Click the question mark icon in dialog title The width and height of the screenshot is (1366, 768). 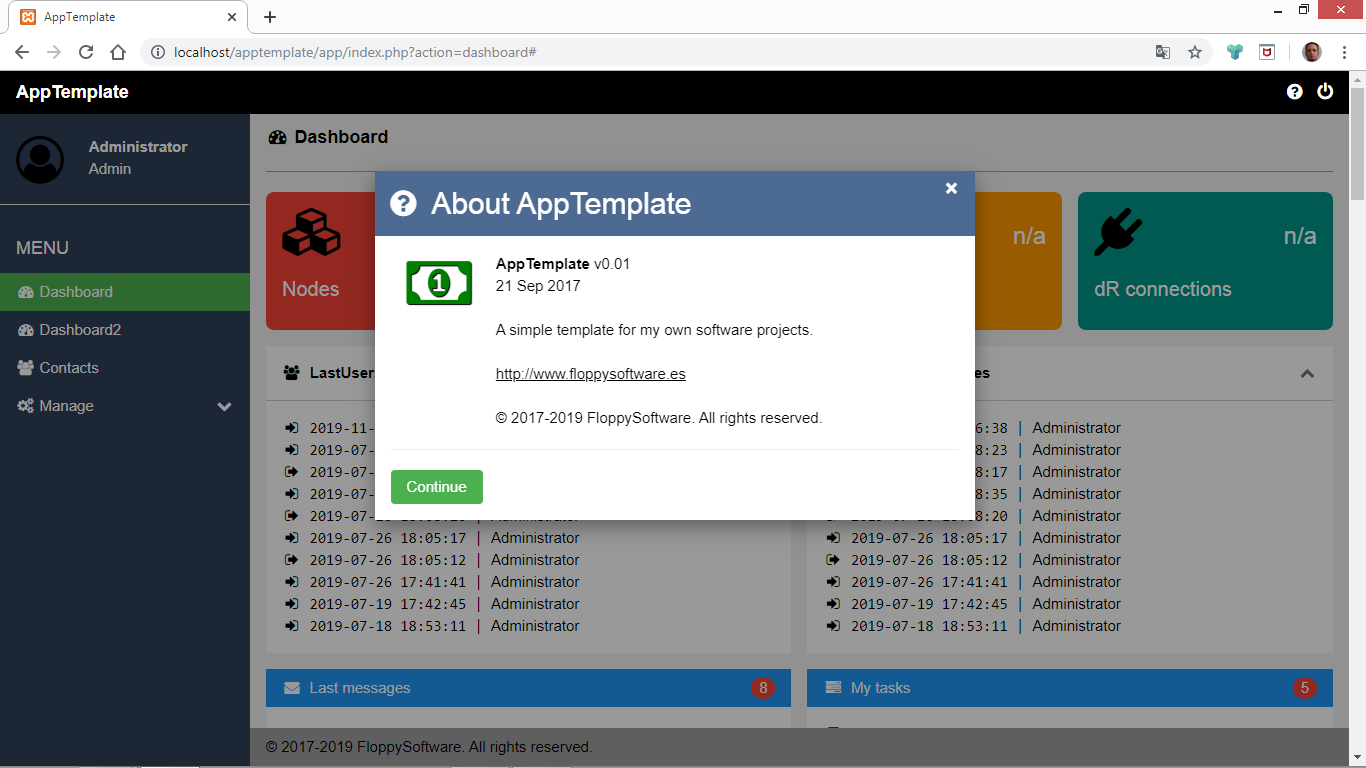(403, 203)
